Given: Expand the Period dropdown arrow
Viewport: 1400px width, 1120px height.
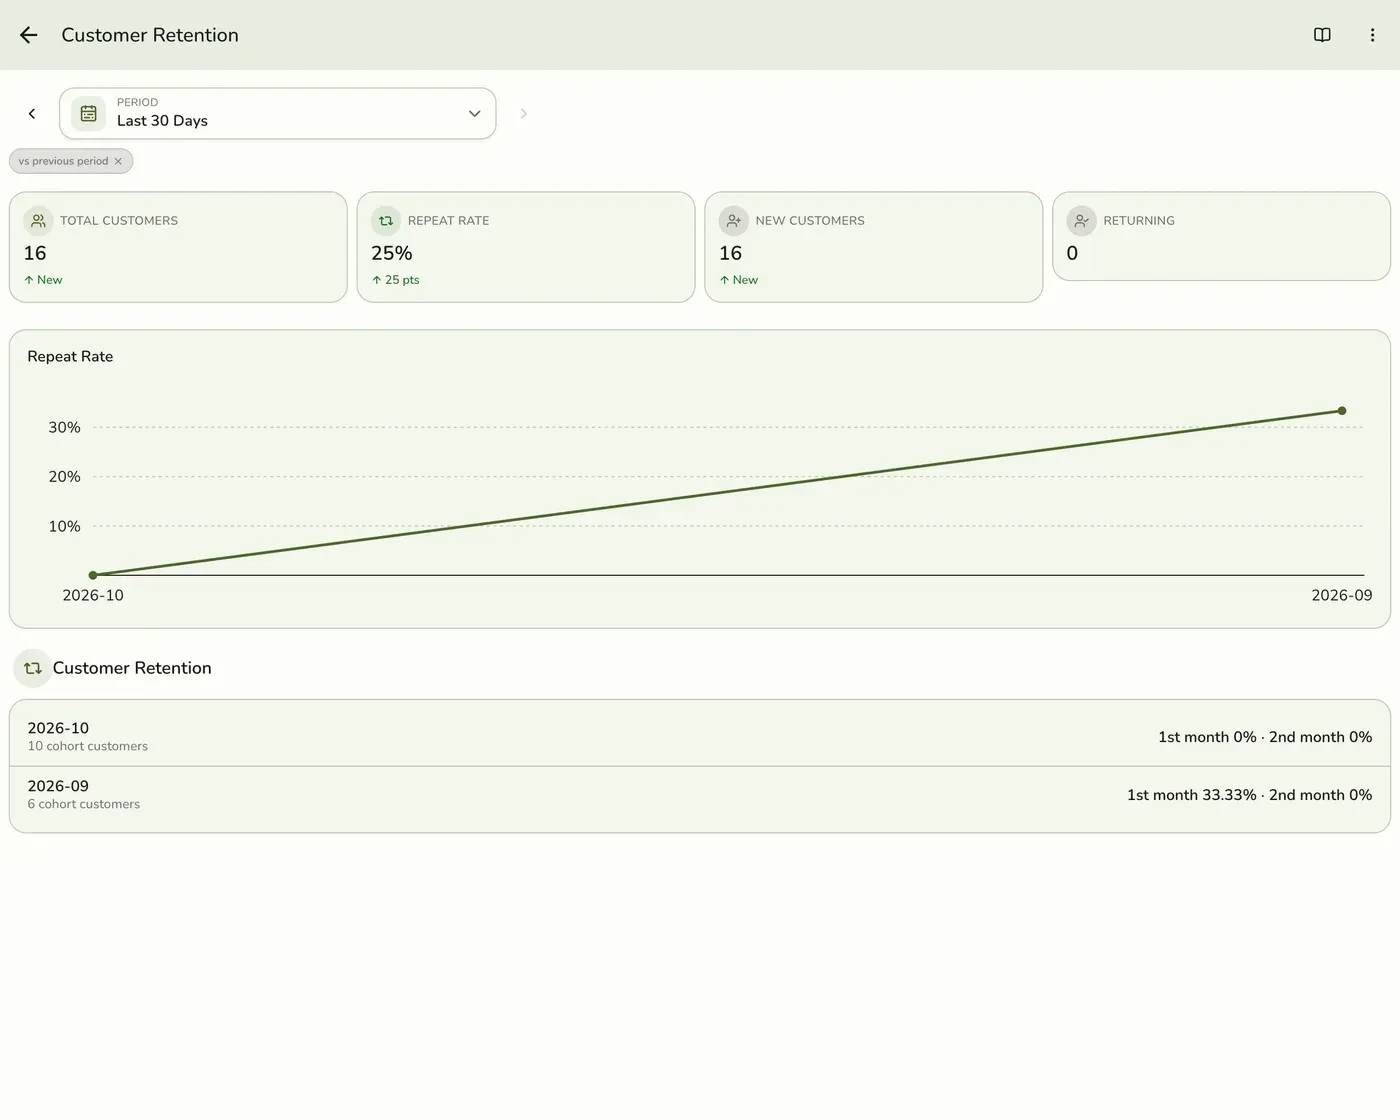Looking at the screenshot, I should pyautogui.click(x=475, y=114).
